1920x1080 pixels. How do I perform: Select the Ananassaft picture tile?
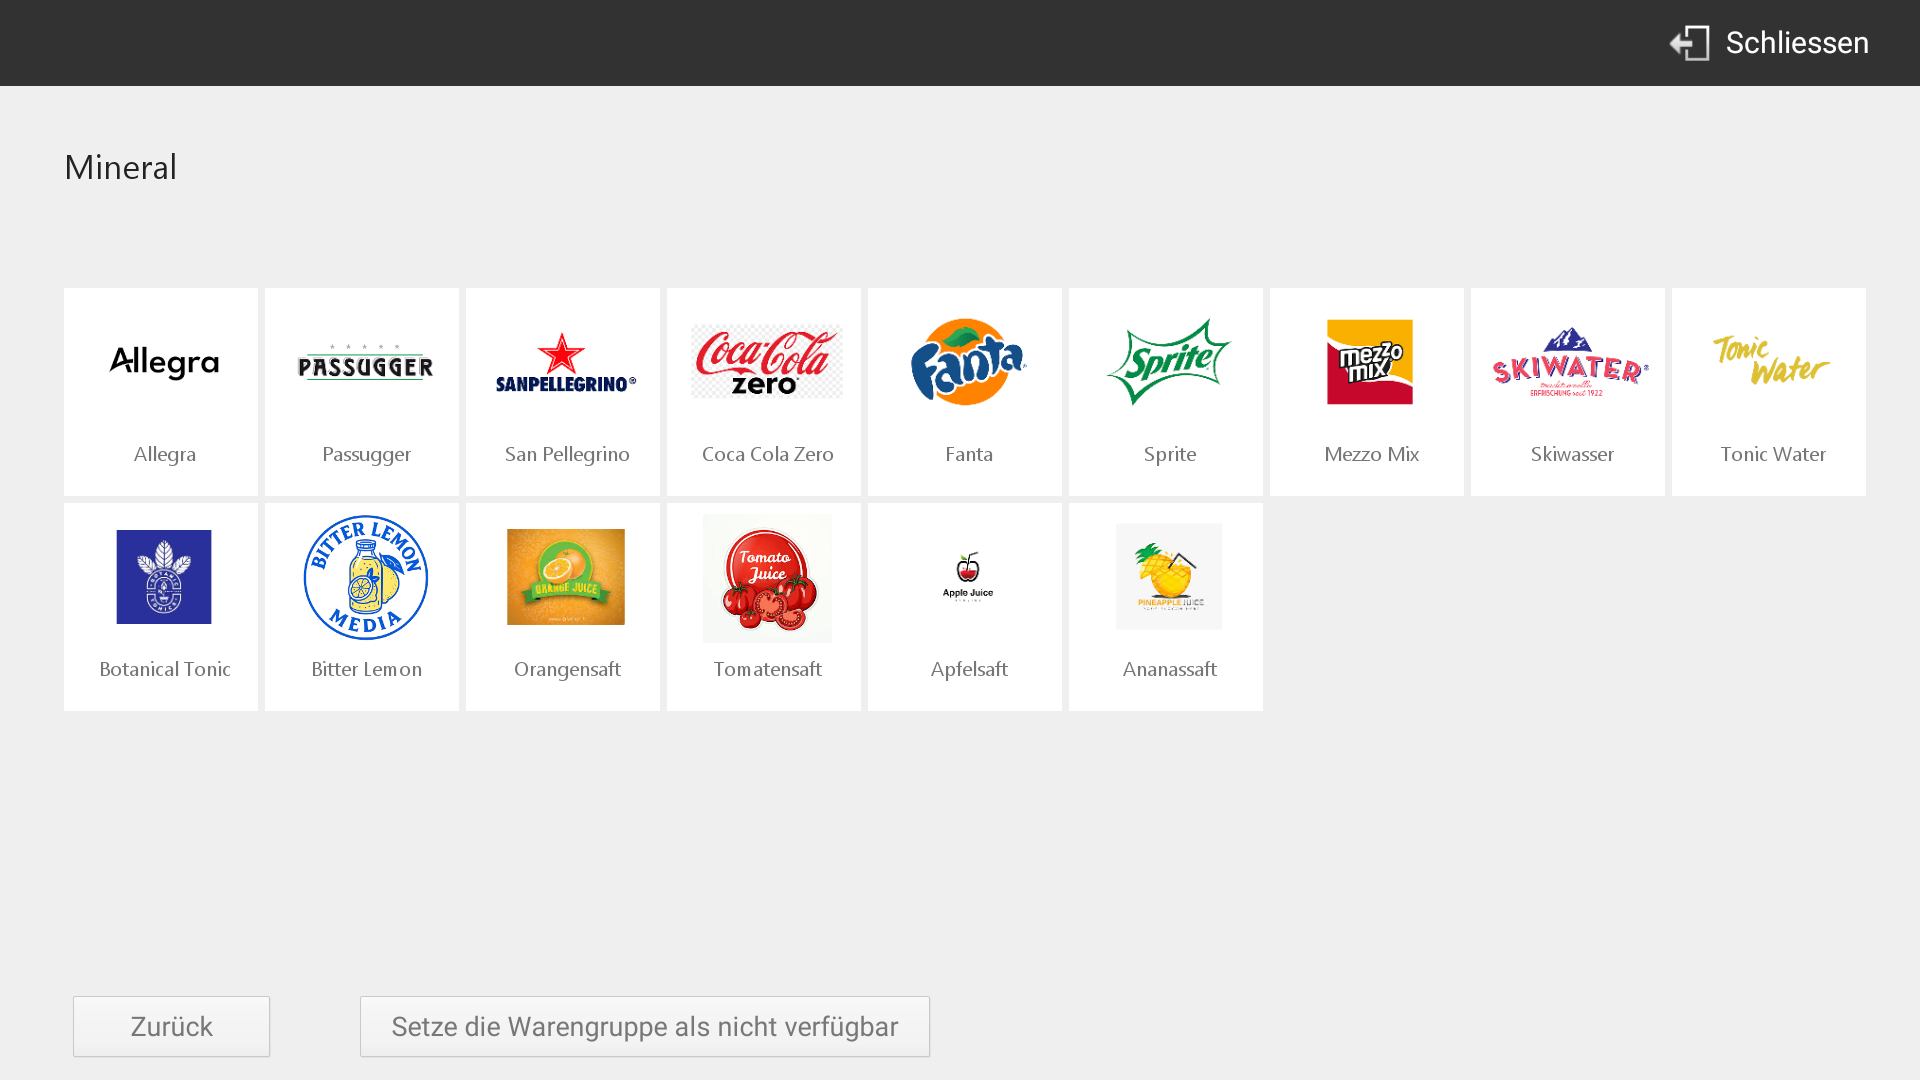pyautogui.click(x=1166, y=607)
